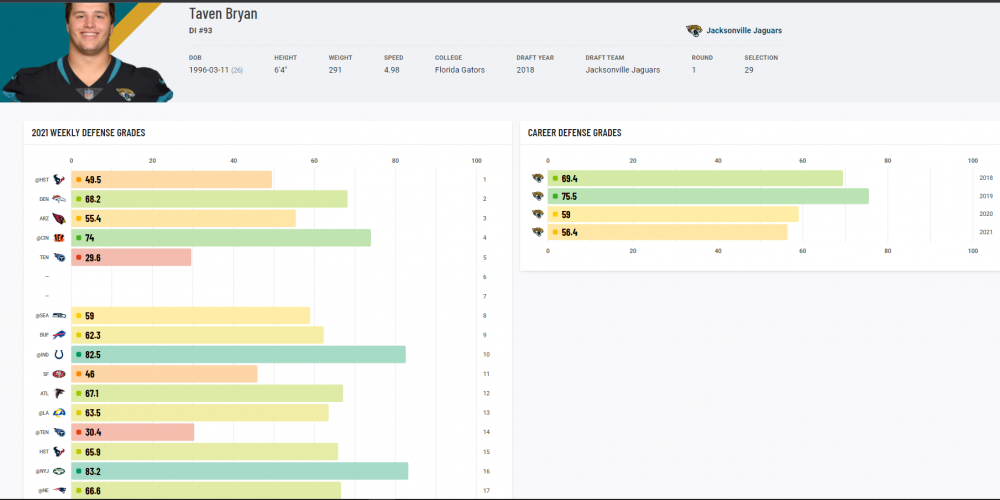The image size is (1000, 500).
Task: Select the 66.6 grade bar at New England
Action: point(206,490)
